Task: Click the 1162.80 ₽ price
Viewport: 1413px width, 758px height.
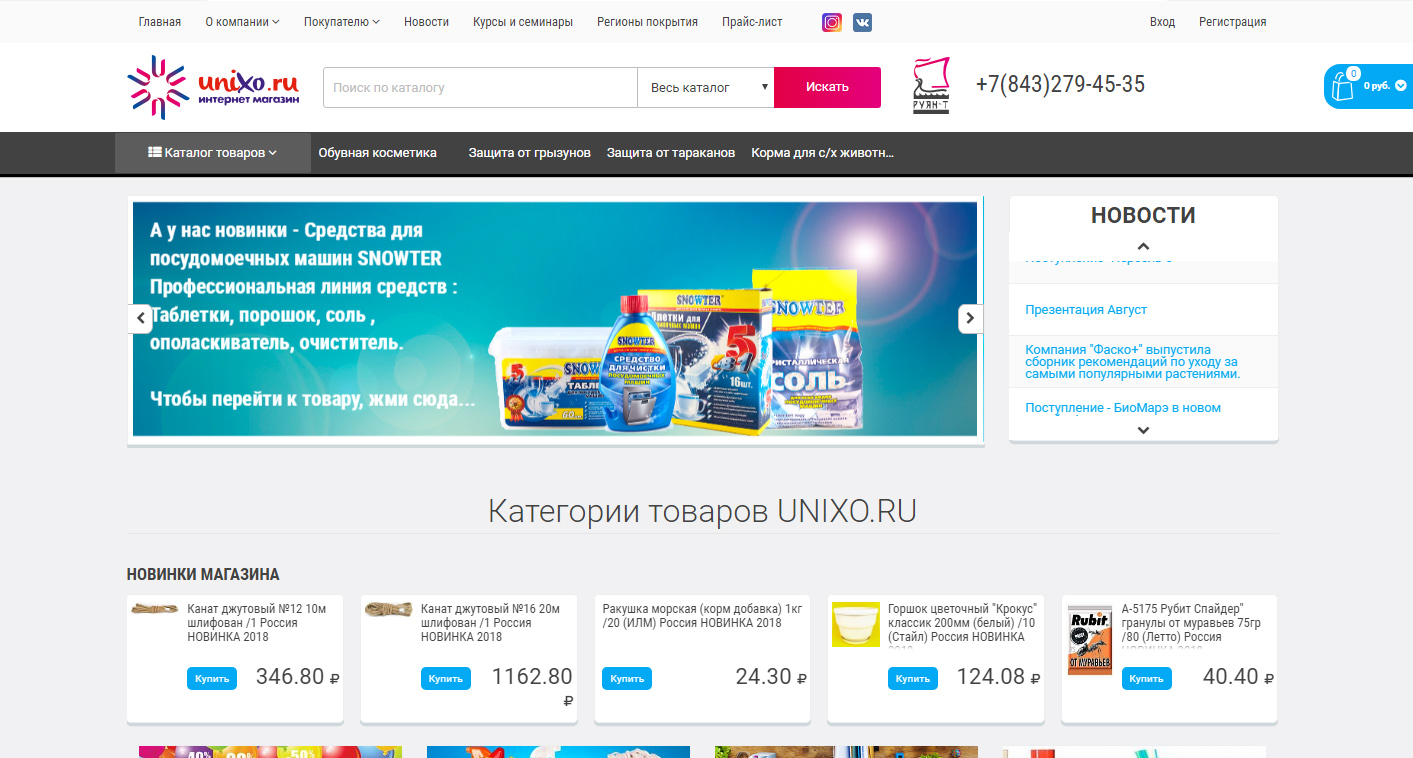Action: click(x=532, y=687)
